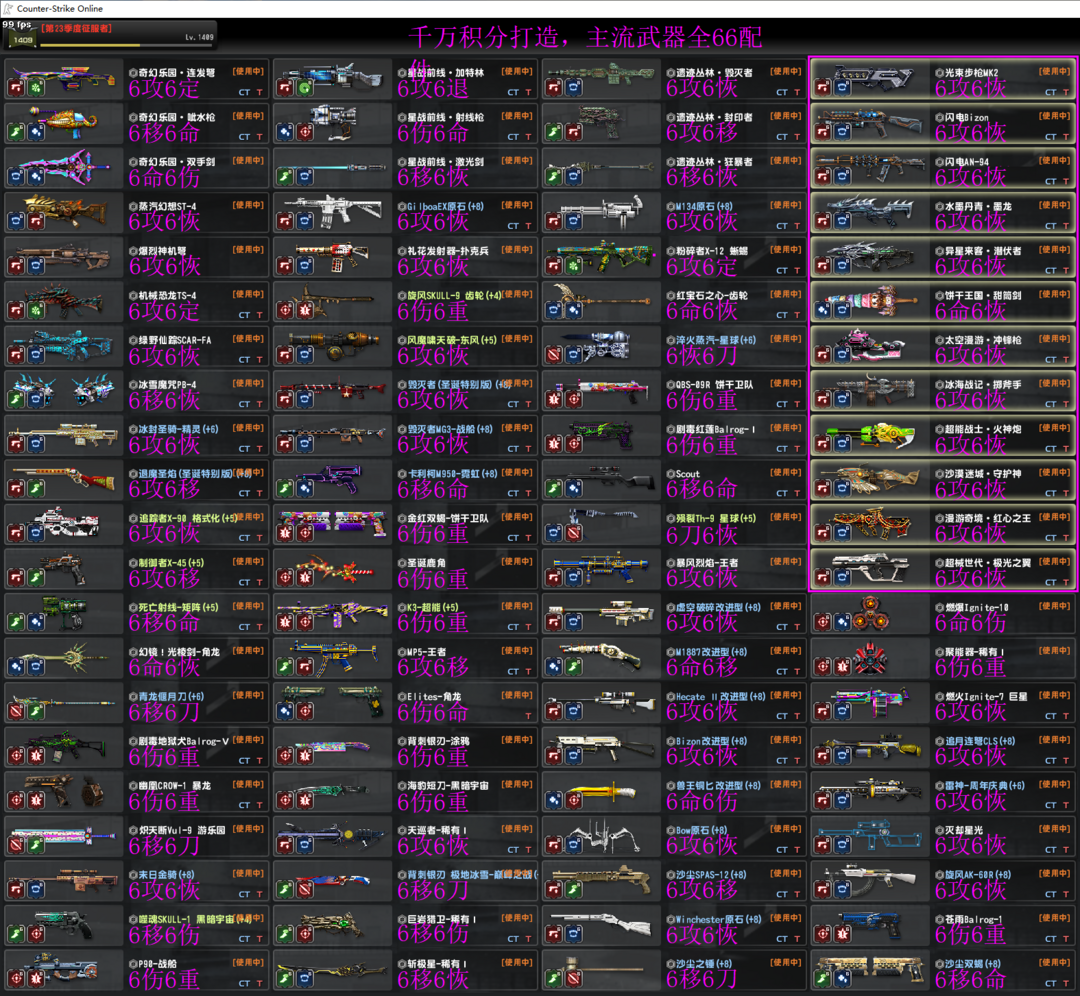Toggle the T team marker on 奇幻乐园·连发弩
Viewport: 1080px width, 996px height.
(x=259, y=92)
